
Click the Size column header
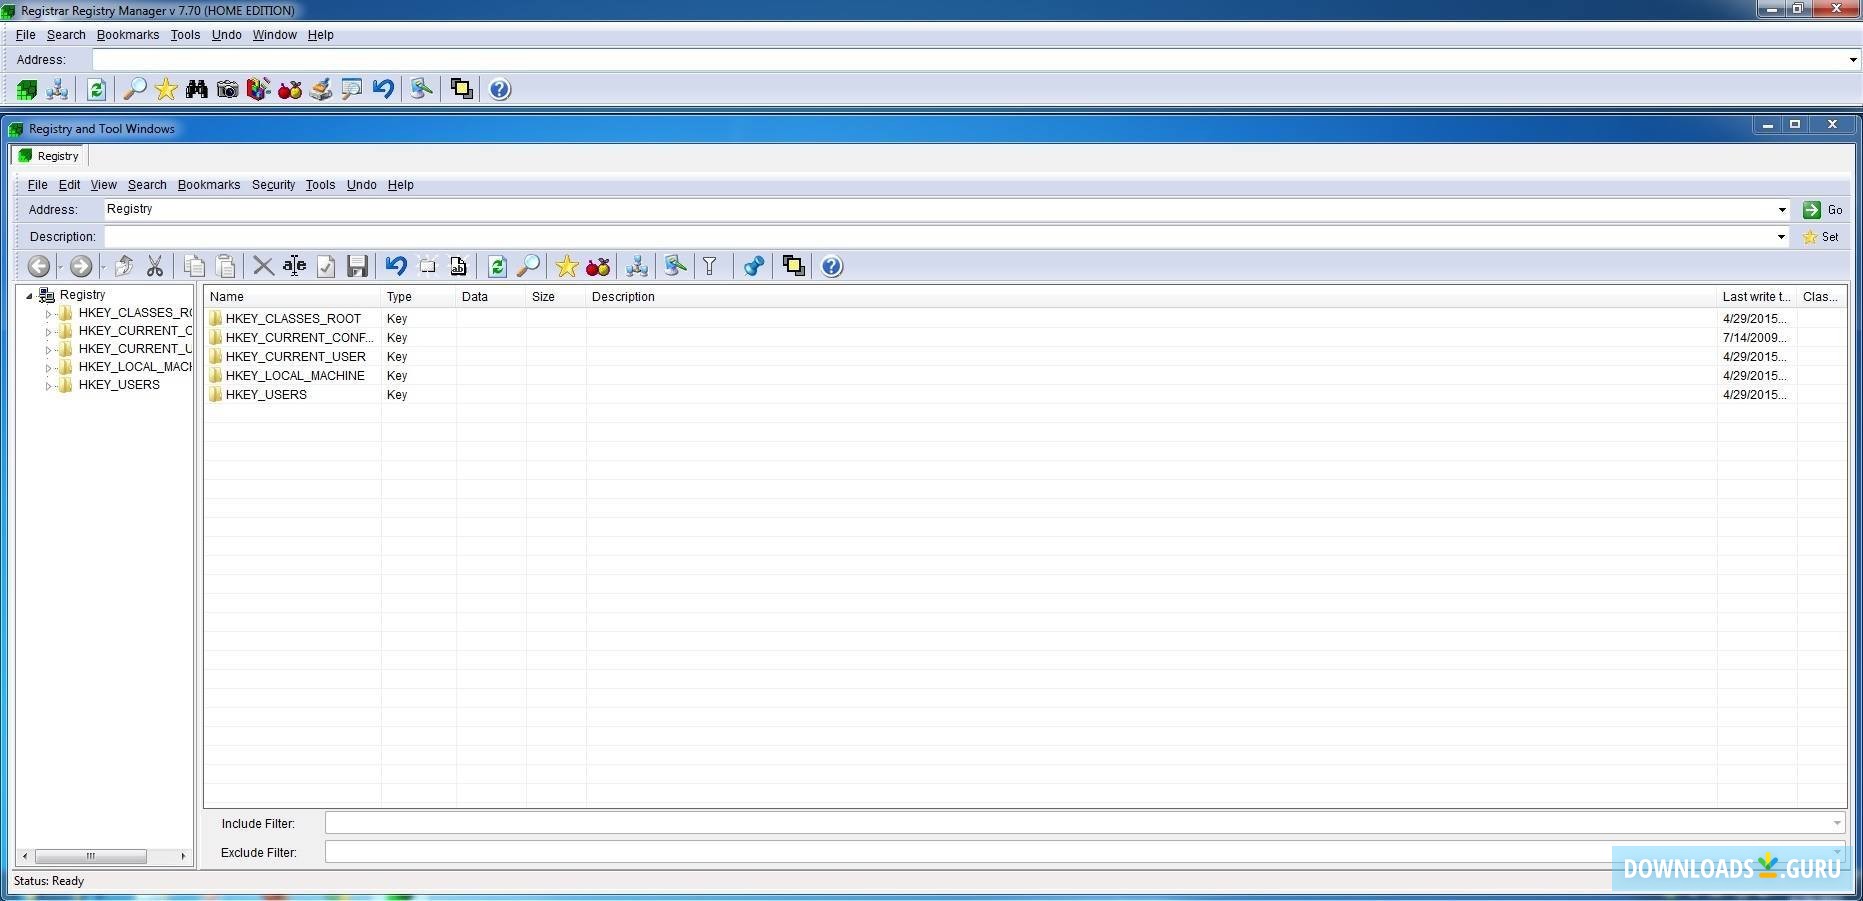pos(556,297)
